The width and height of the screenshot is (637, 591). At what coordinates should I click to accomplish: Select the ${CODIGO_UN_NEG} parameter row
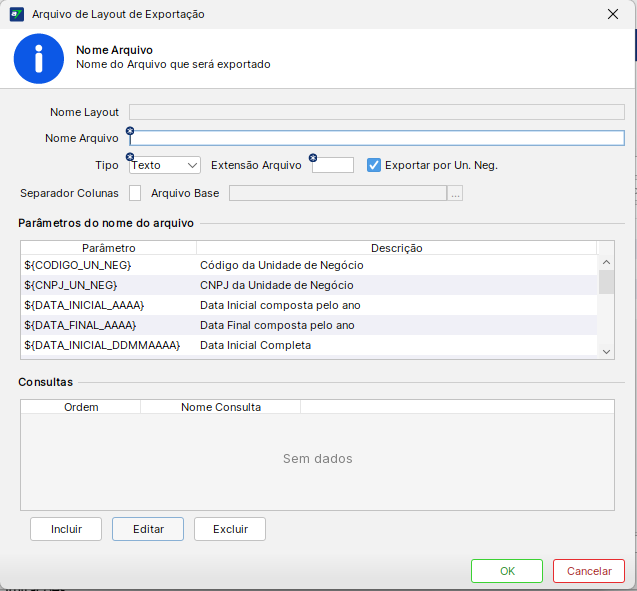[78, 265]
